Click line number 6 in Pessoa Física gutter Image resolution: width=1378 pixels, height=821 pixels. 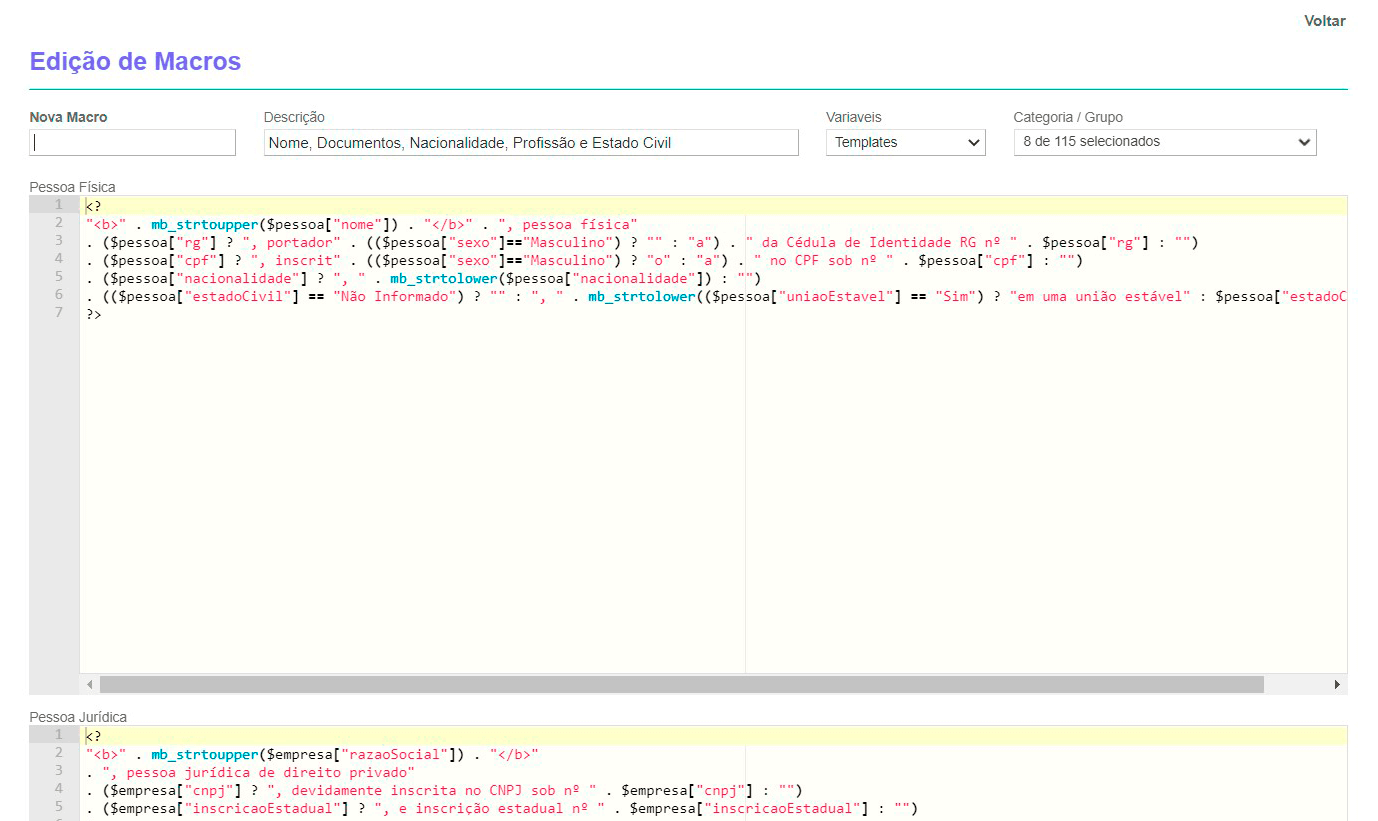59,295
